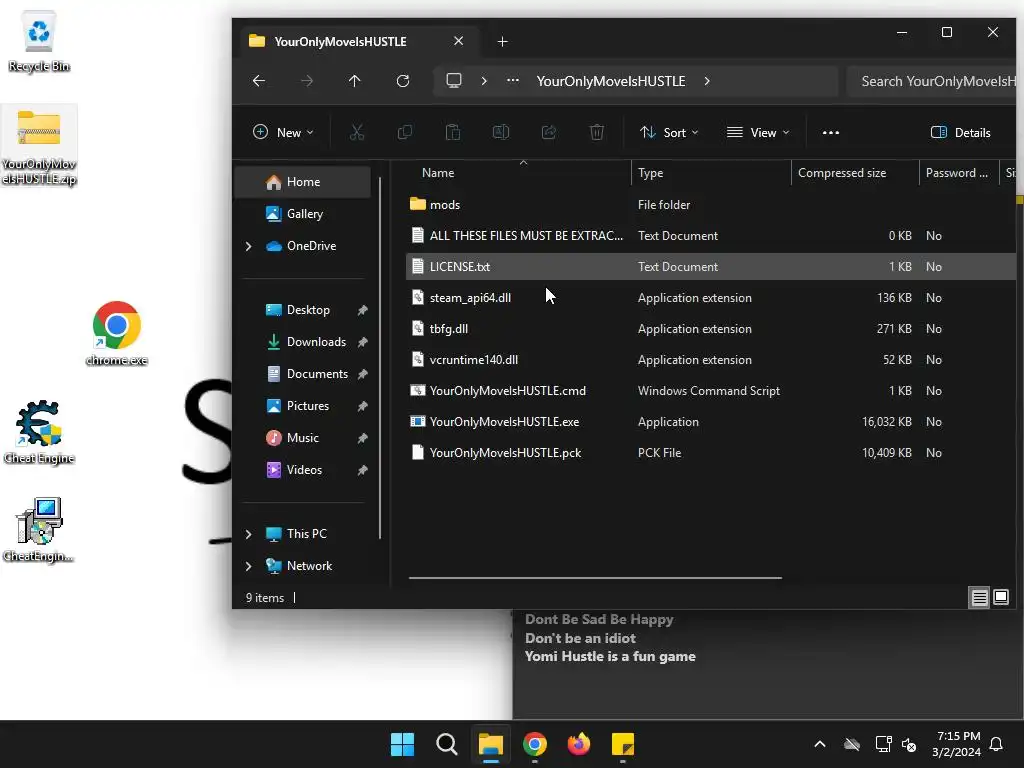This screenshot has height=768, width=1024.
Task: Open taskbar Search
Action: [447, 744]
